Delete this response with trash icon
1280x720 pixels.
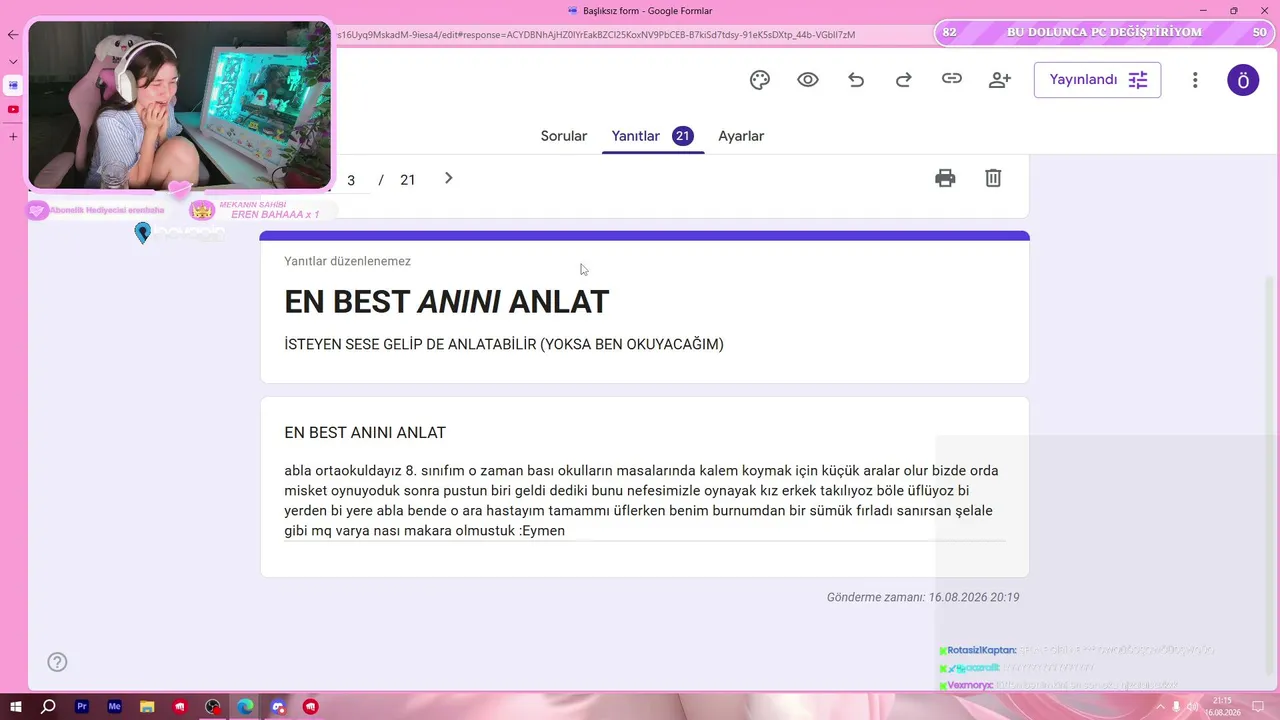tap(993, 178)
